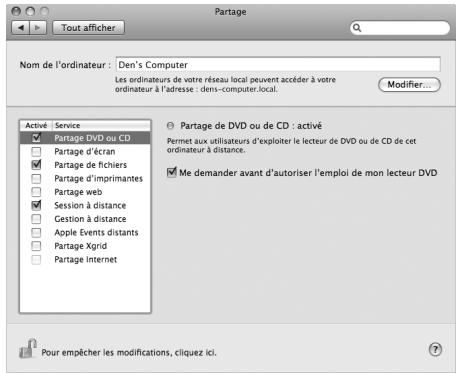Enable the Partage web checkbox
Image resolution: width=457 pixels, height=373 pixels.
[x=36, y=192]
